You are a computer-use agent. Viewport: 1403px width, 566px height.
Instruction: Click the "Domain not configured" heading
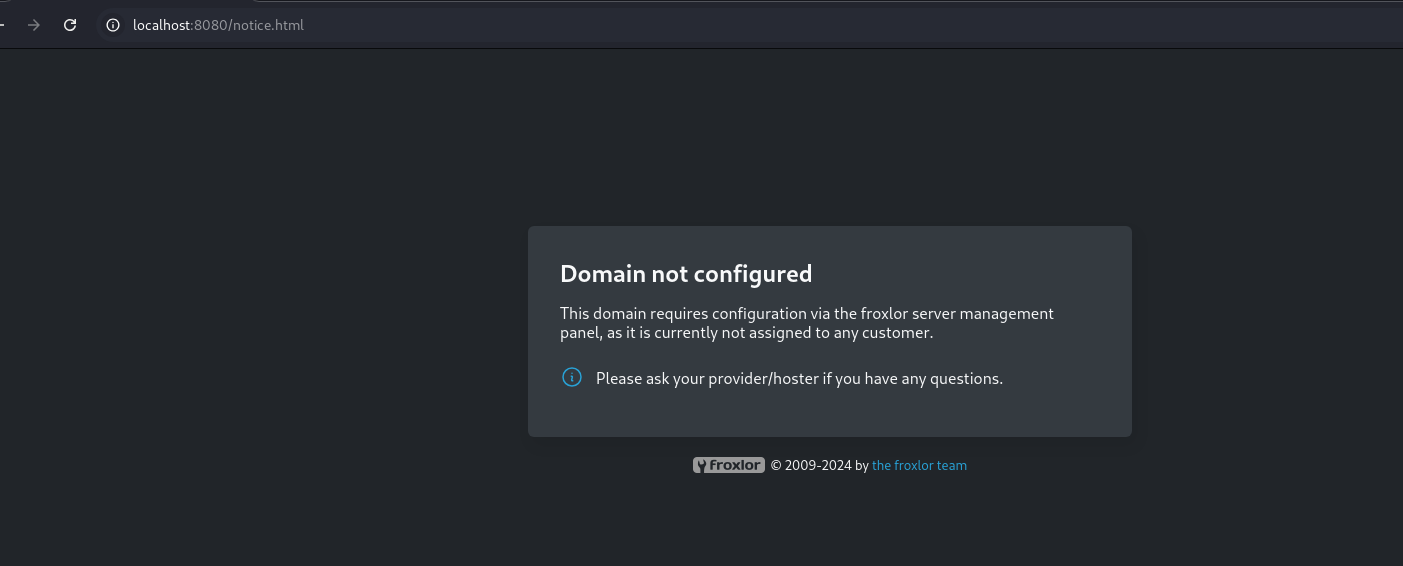point(686,273)
